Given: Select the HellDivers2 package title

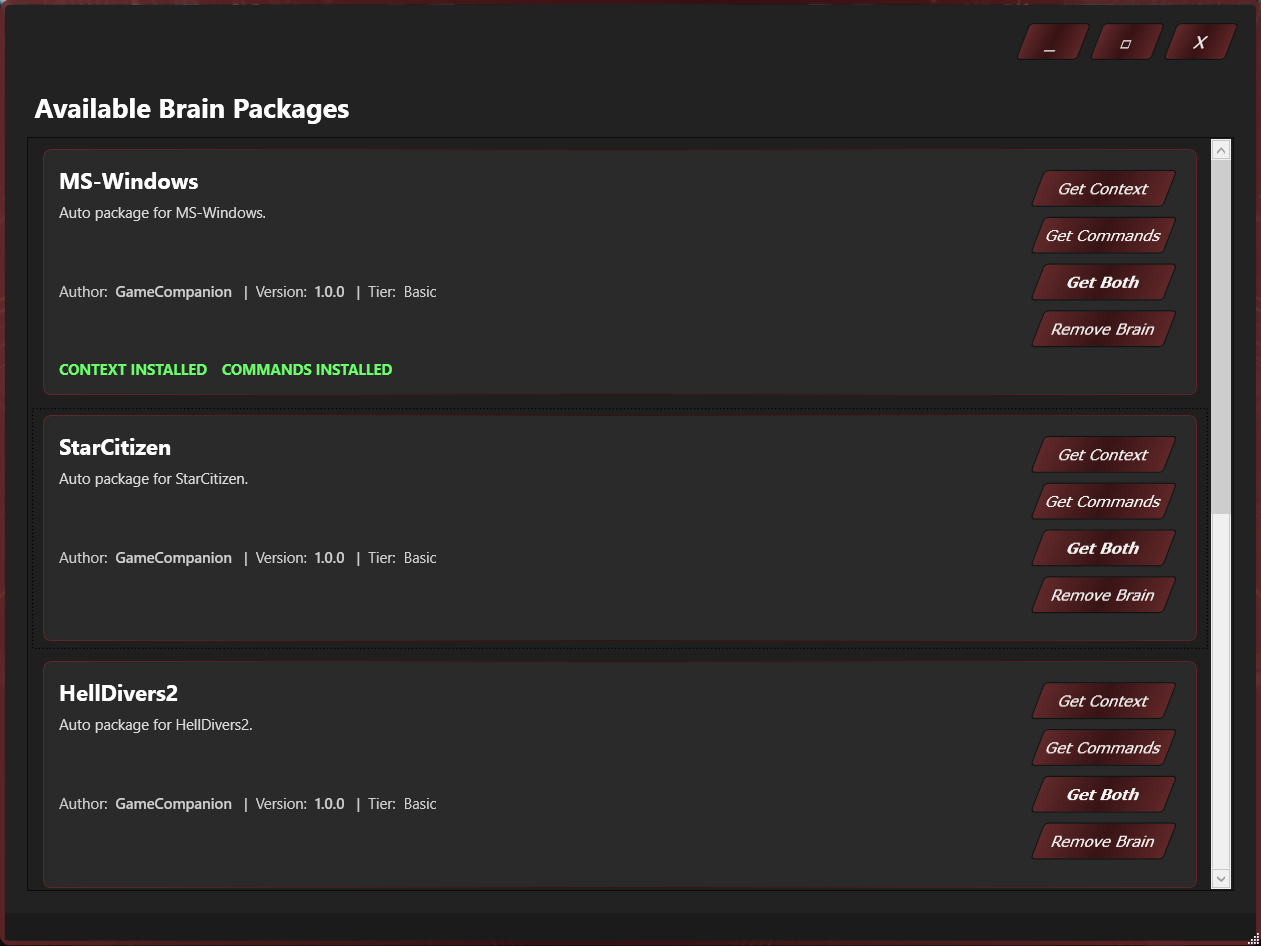Looking at the screenshot, I should point(118,693).
